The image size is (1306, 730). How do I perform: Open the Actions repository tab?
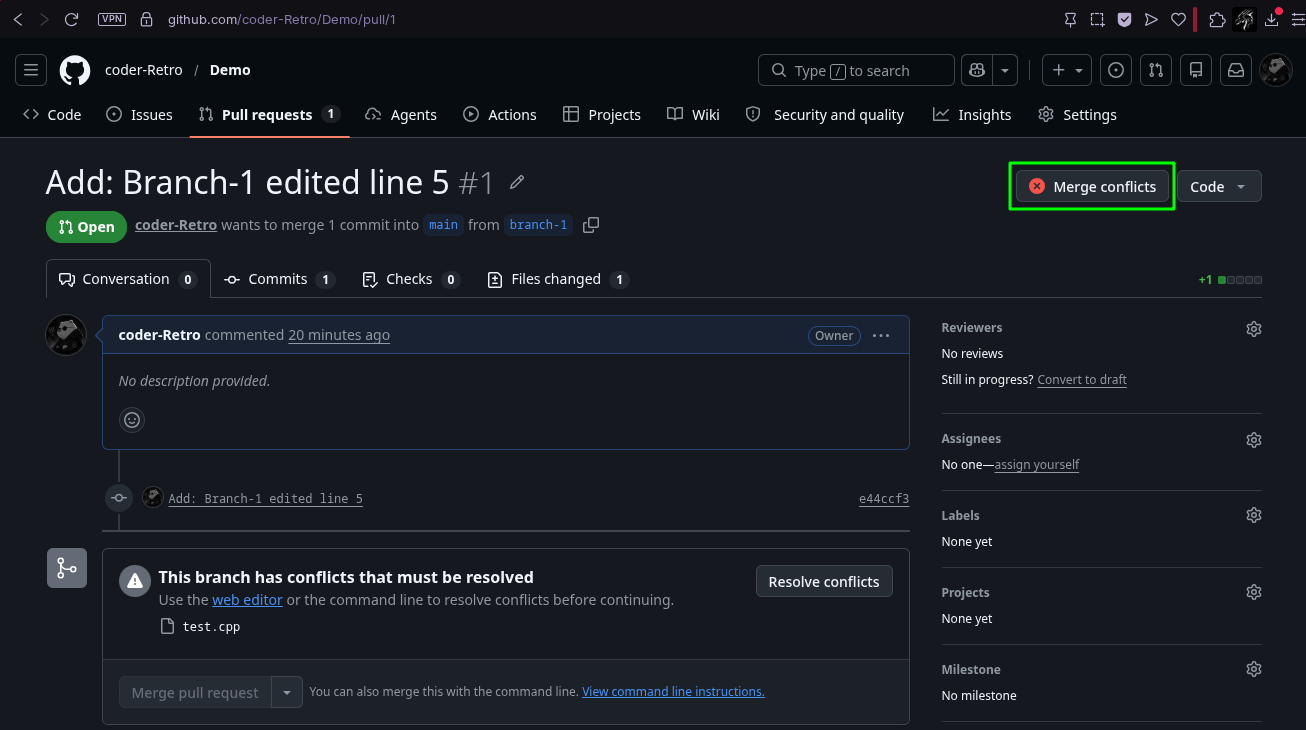click(x=500, y=115)
